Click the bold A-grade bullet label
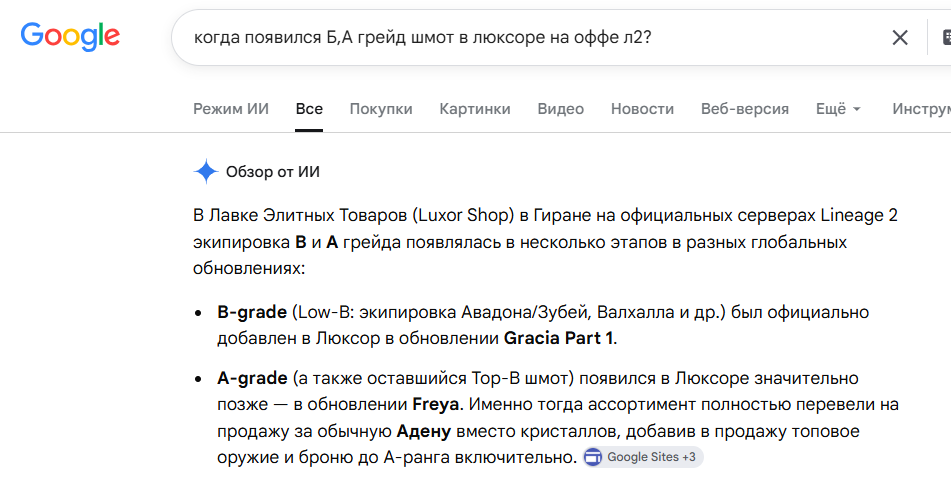The height and width of the screenshot is (489, 951). pos(252,378)
